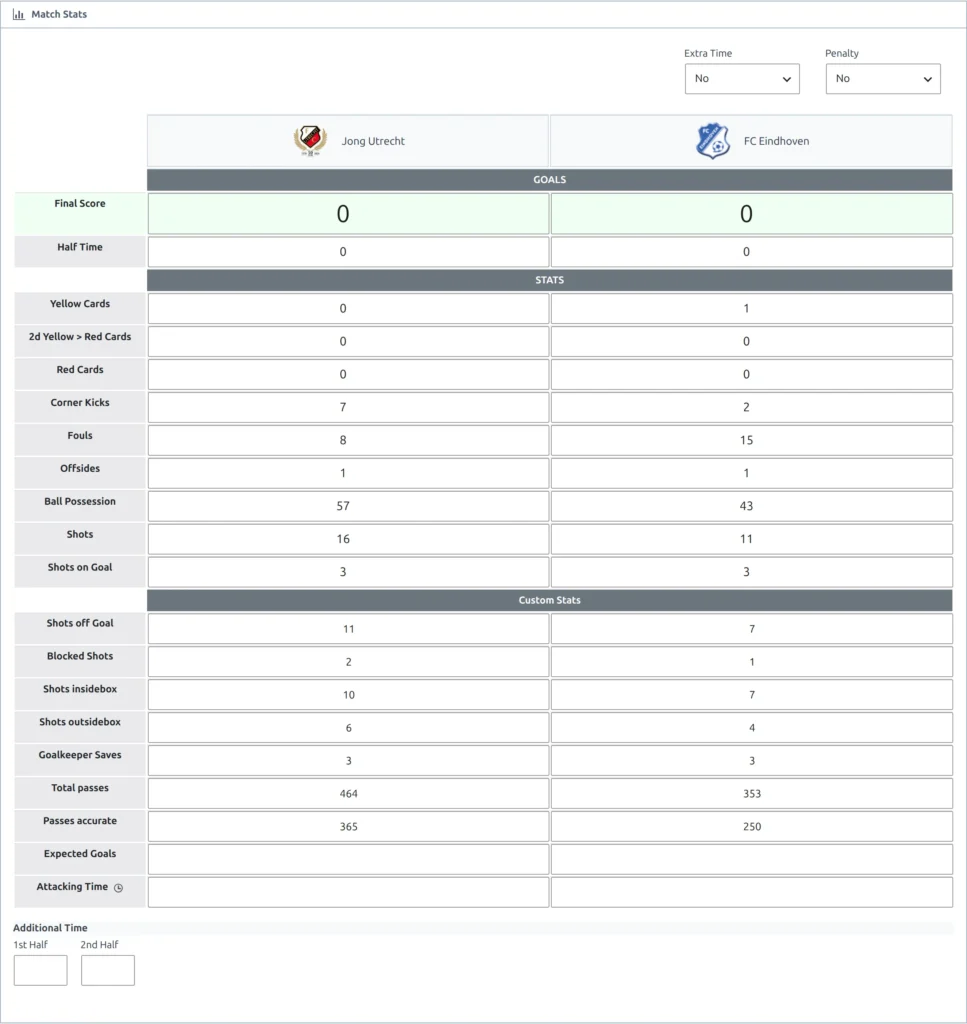Viewport: 967px width, 1024px height.
Task: Select FC Eindhoven Half Time score field
Action: pyautogui.click(x=752, y=252)
